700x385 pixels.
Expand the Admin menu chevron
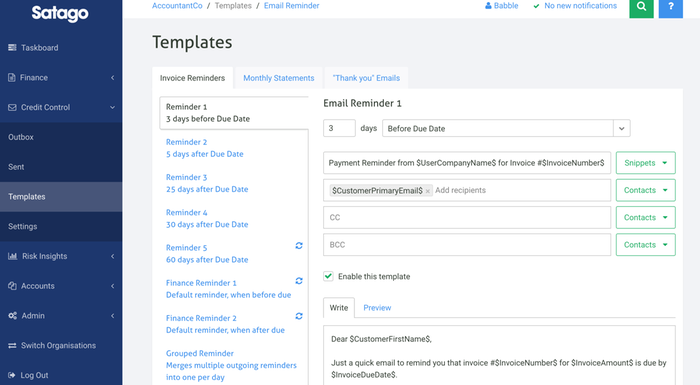pyautogui.click(x=112, y=316)
